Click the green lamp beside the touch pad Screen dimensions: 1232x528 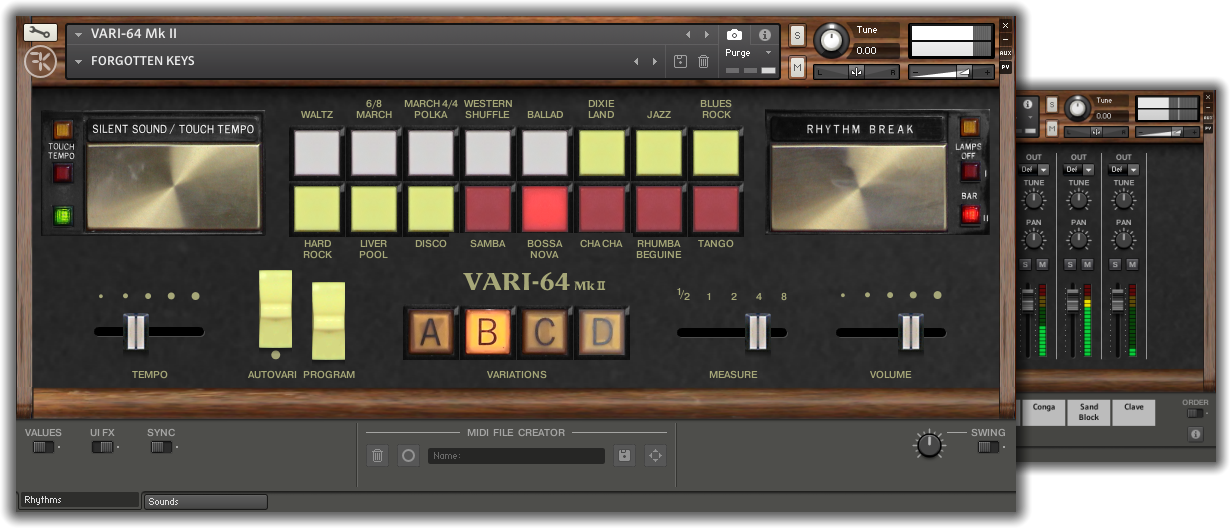pyautogui.click(x=62, y=214)
